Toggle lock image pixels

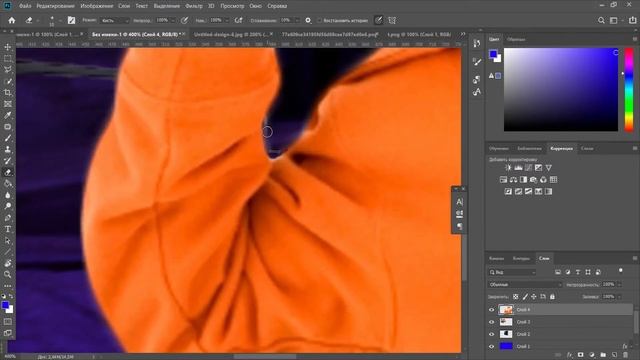tap(525, 297)
